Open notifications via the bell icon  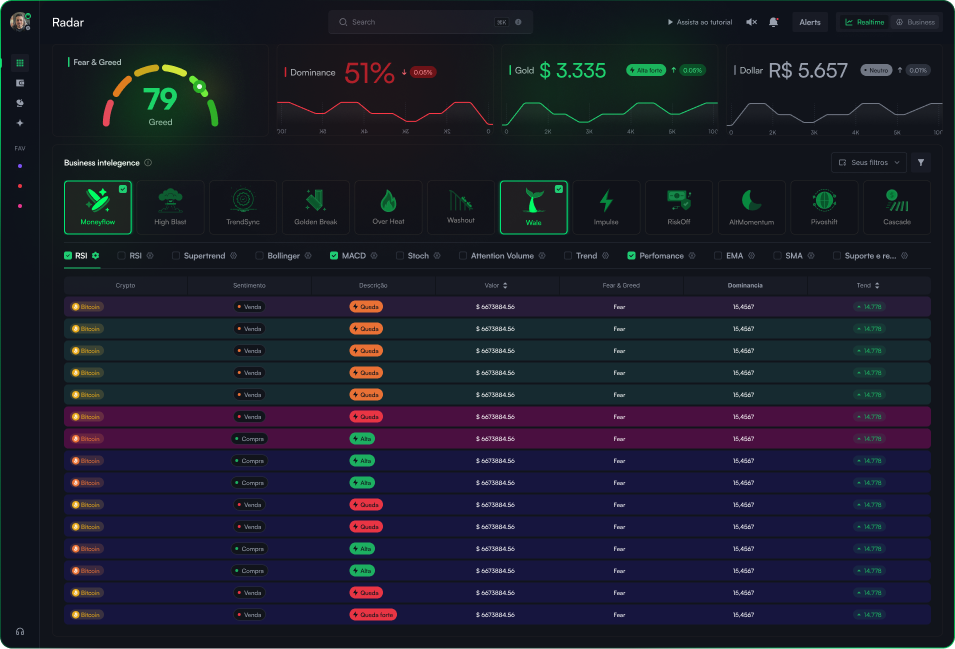(773, 21)
